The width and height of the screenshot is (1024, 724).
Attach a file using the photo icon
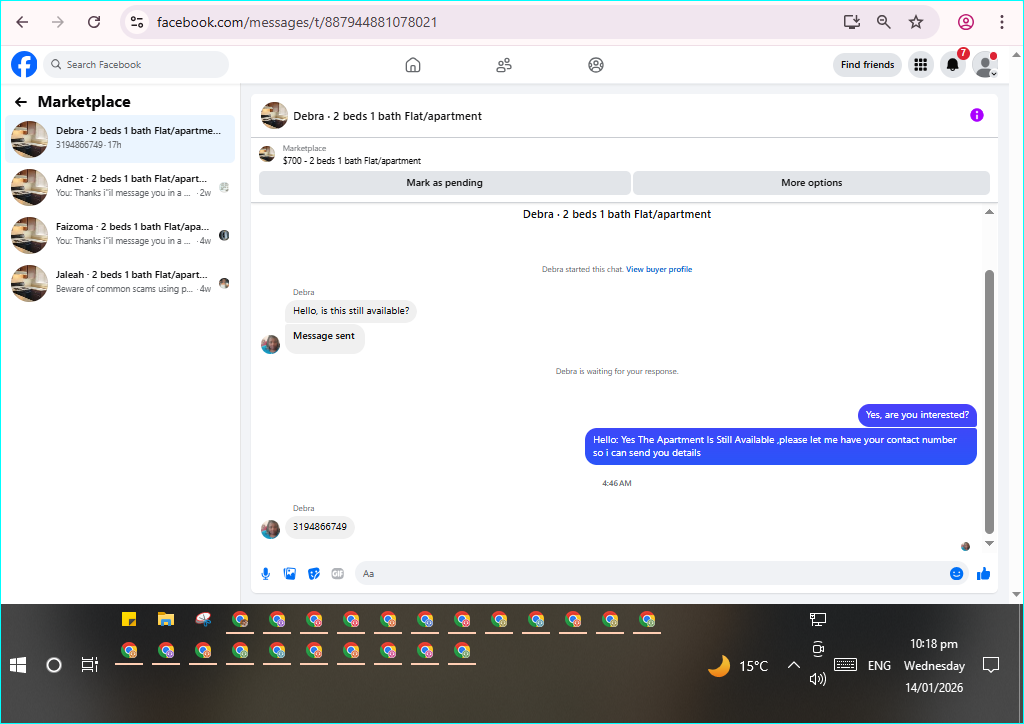click(290, 574)
